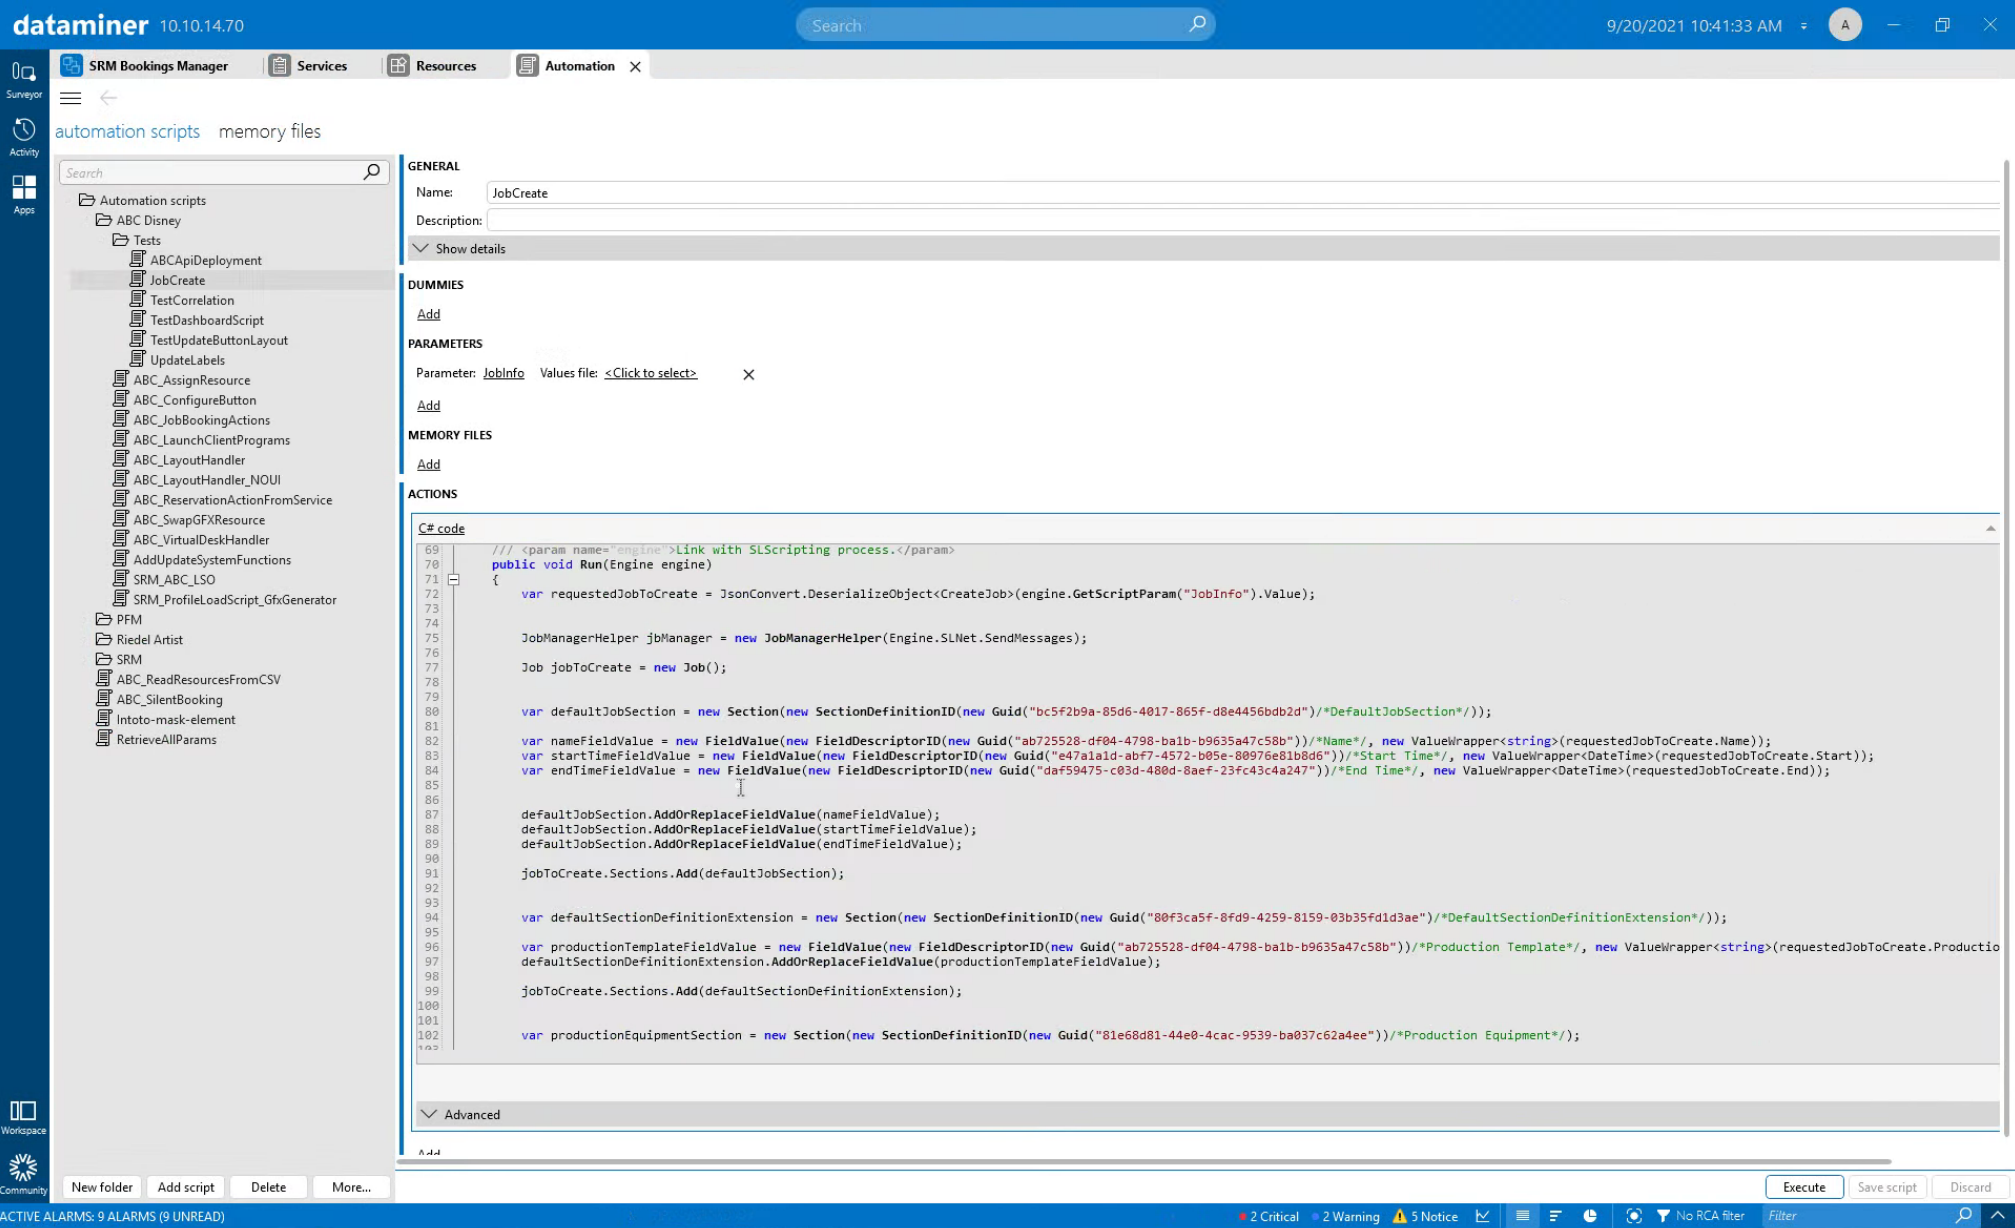2015x1228 pixels.
Task: Collapse the C# code action panel arrow
Action: tap(1990, 528)
